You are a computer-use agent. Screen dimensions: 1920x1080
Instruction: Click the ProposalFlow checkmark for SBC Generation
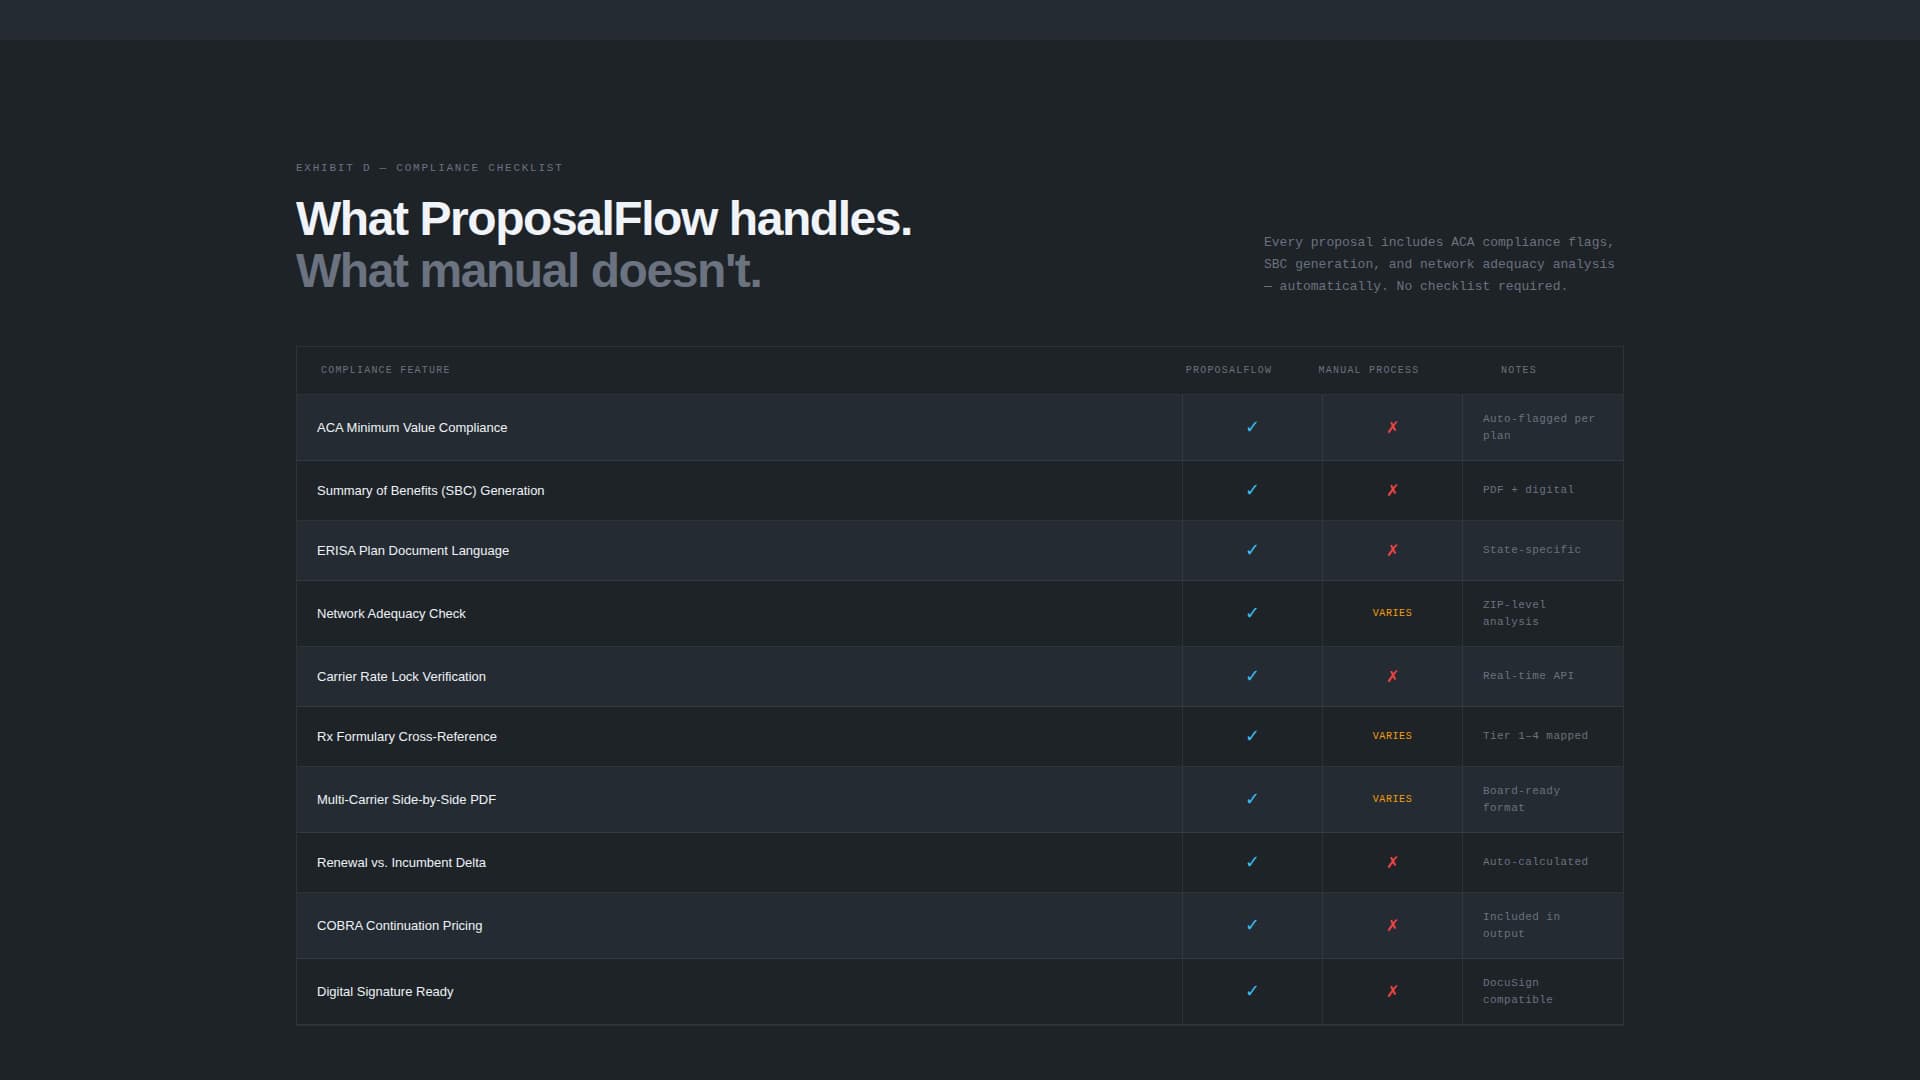pos(1252,490)
